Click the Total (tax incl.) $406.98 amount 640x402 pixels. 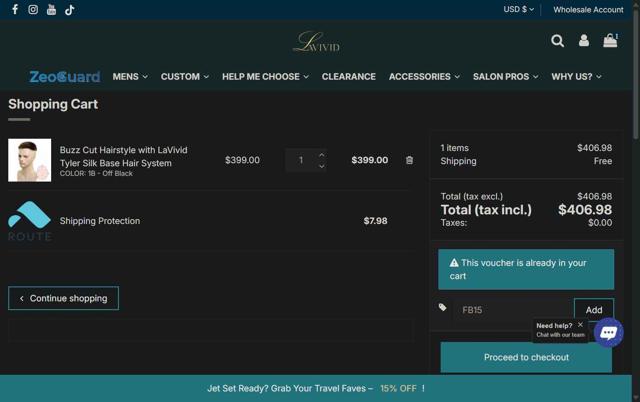585,210
